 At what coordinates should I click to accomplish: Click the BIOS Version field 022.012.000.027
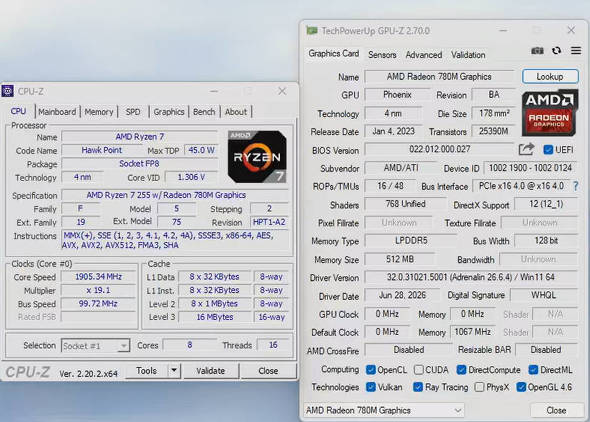[439, 149]
